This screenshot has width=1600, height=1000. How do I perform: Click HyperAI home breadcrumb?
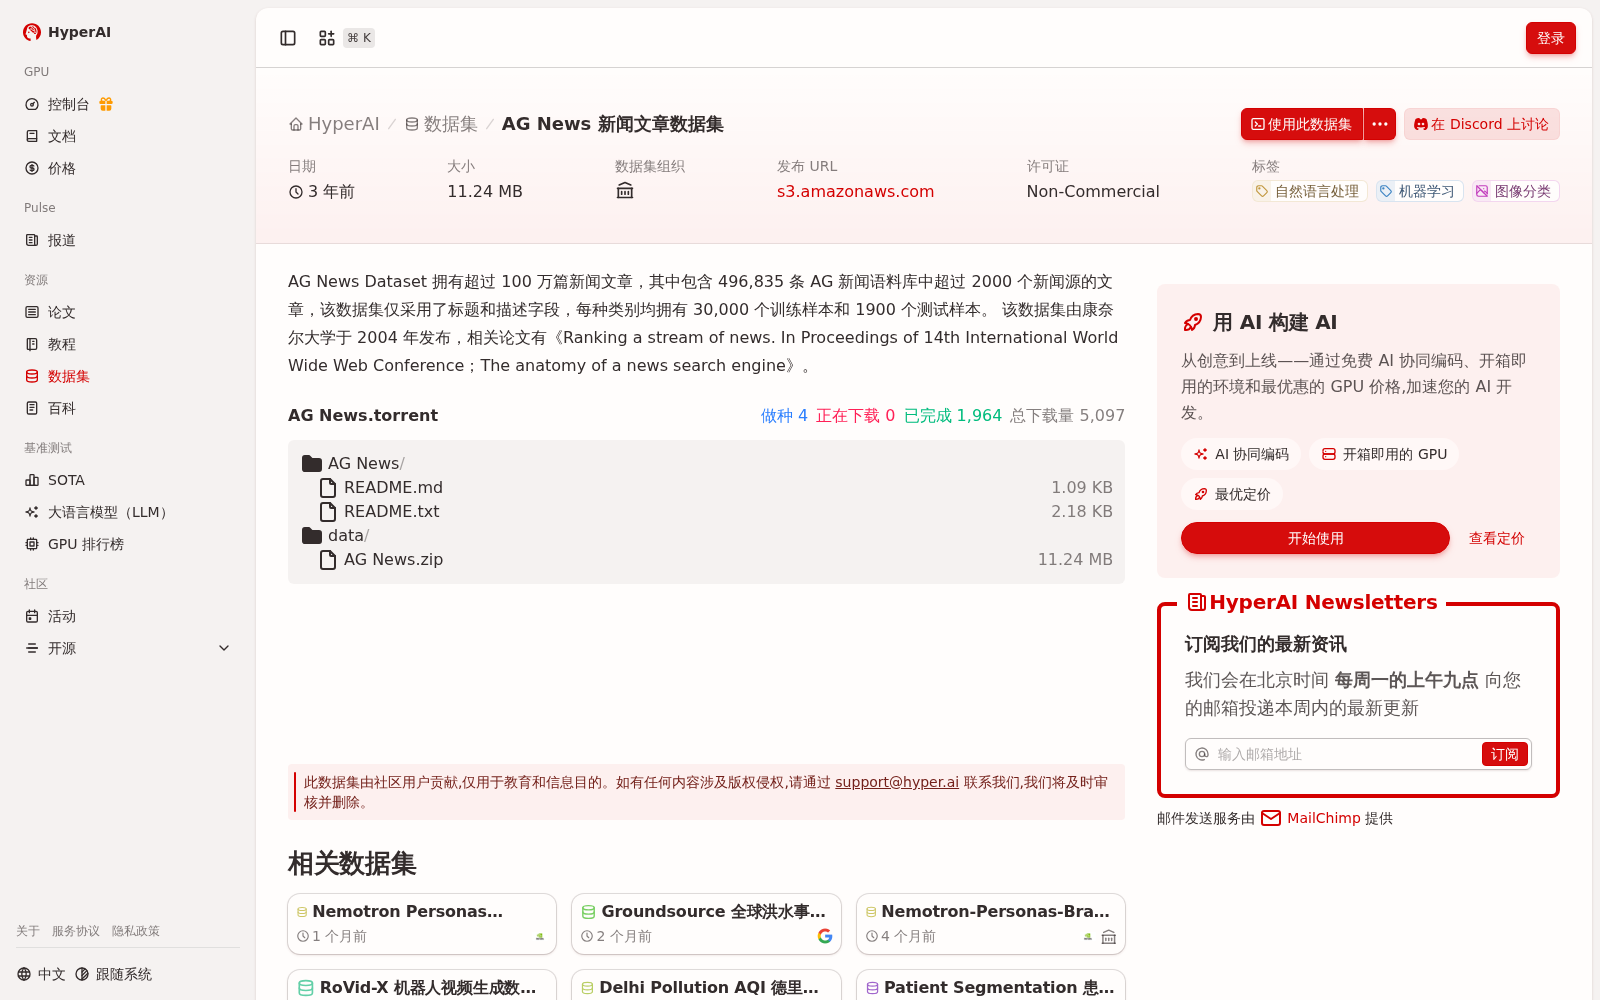[x=334, y=124]
